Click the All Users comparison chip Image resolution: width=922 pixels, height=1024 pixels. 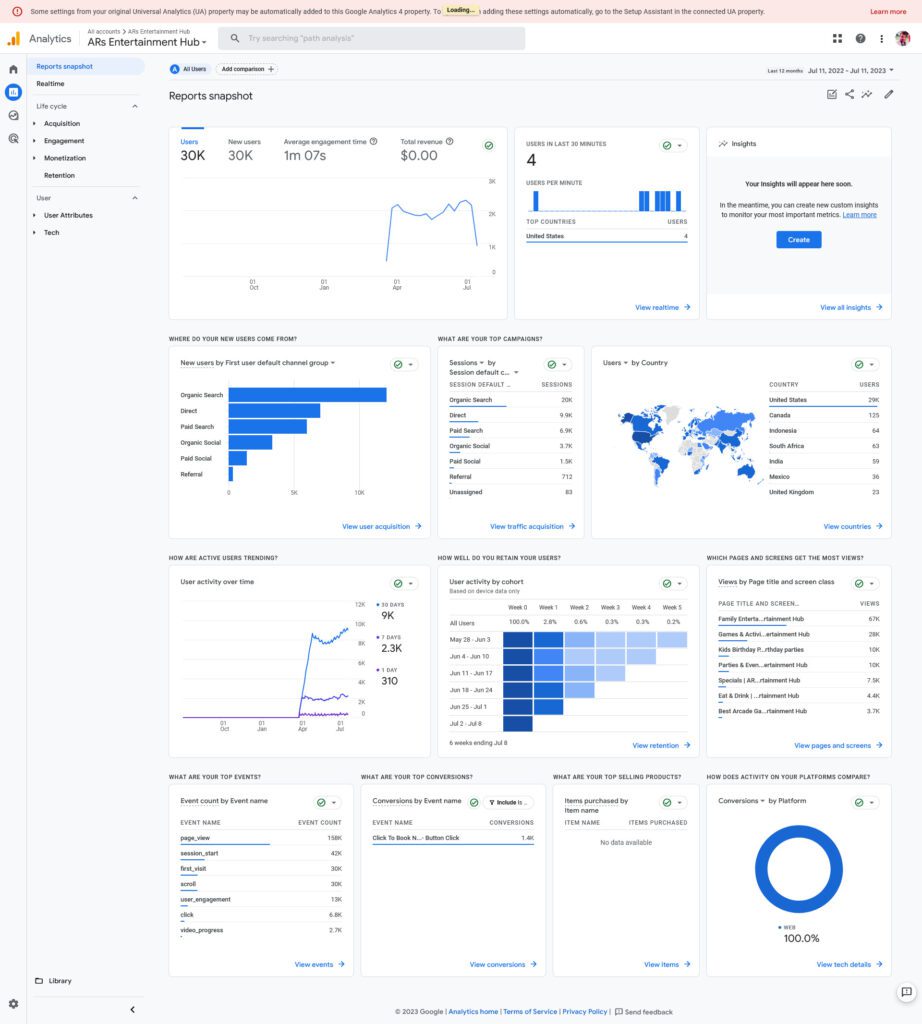pyautogui.click(x=188, y=69)
